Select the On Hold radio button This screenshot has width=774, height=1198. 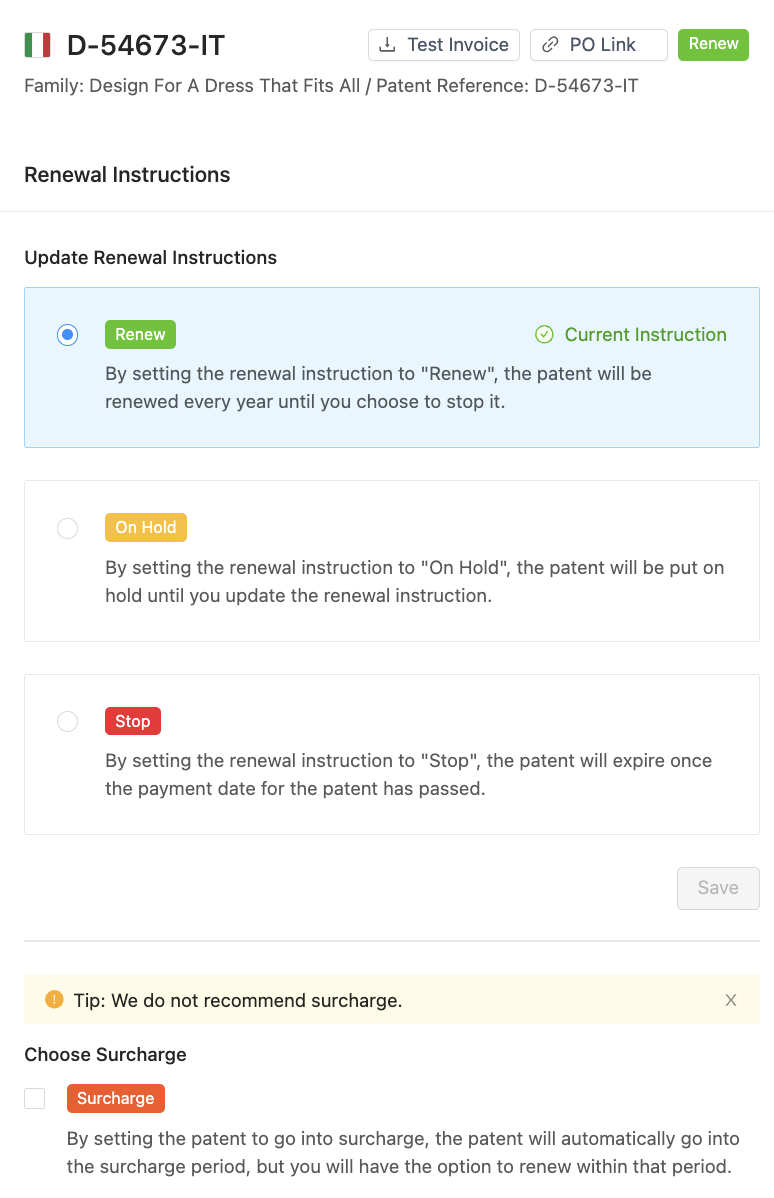click(x=67, y=527)
